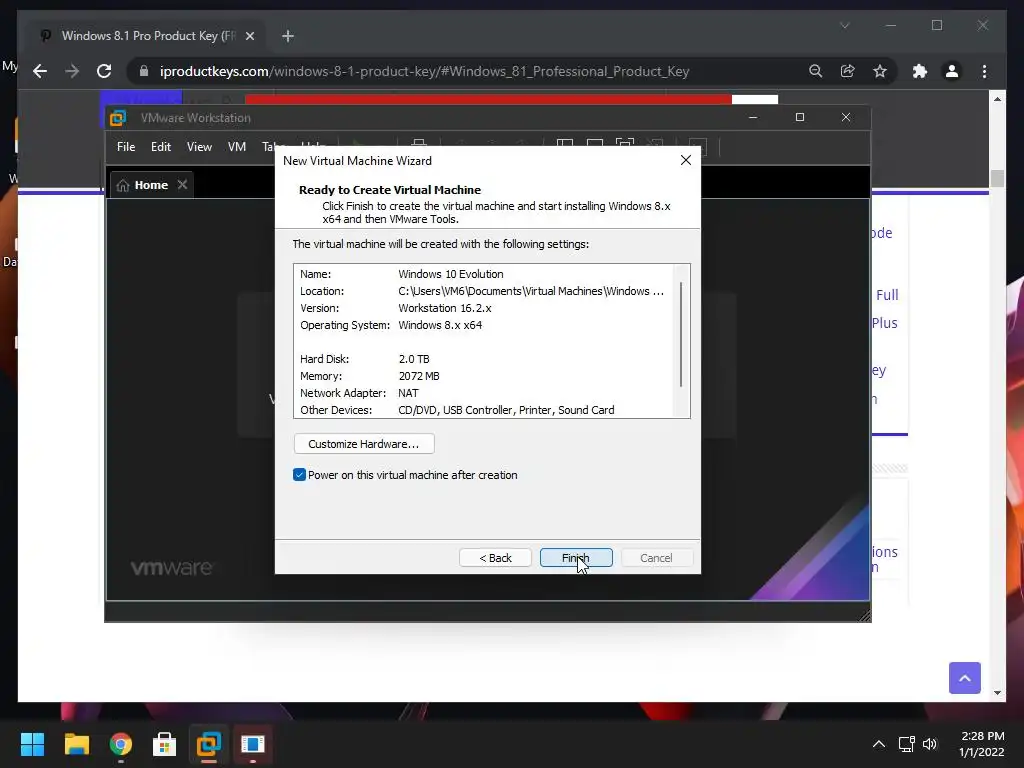The image size is (1024, 768).
Task: Open VMware Workstation from the taskbar
Action: [209, 744]
